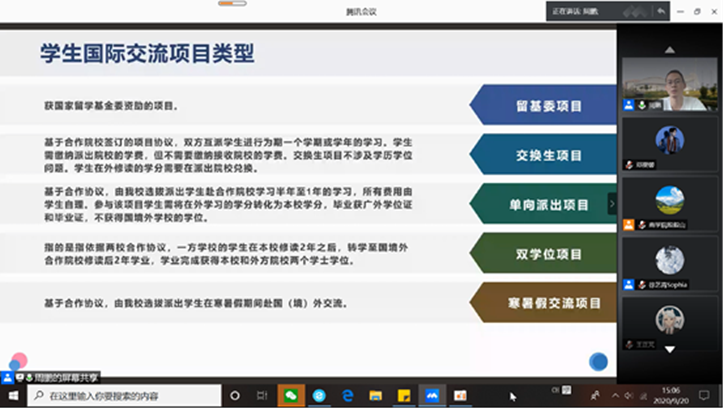724x409 pixels.
Task: Select the landscape avatar participant tile
Action: 670,205
